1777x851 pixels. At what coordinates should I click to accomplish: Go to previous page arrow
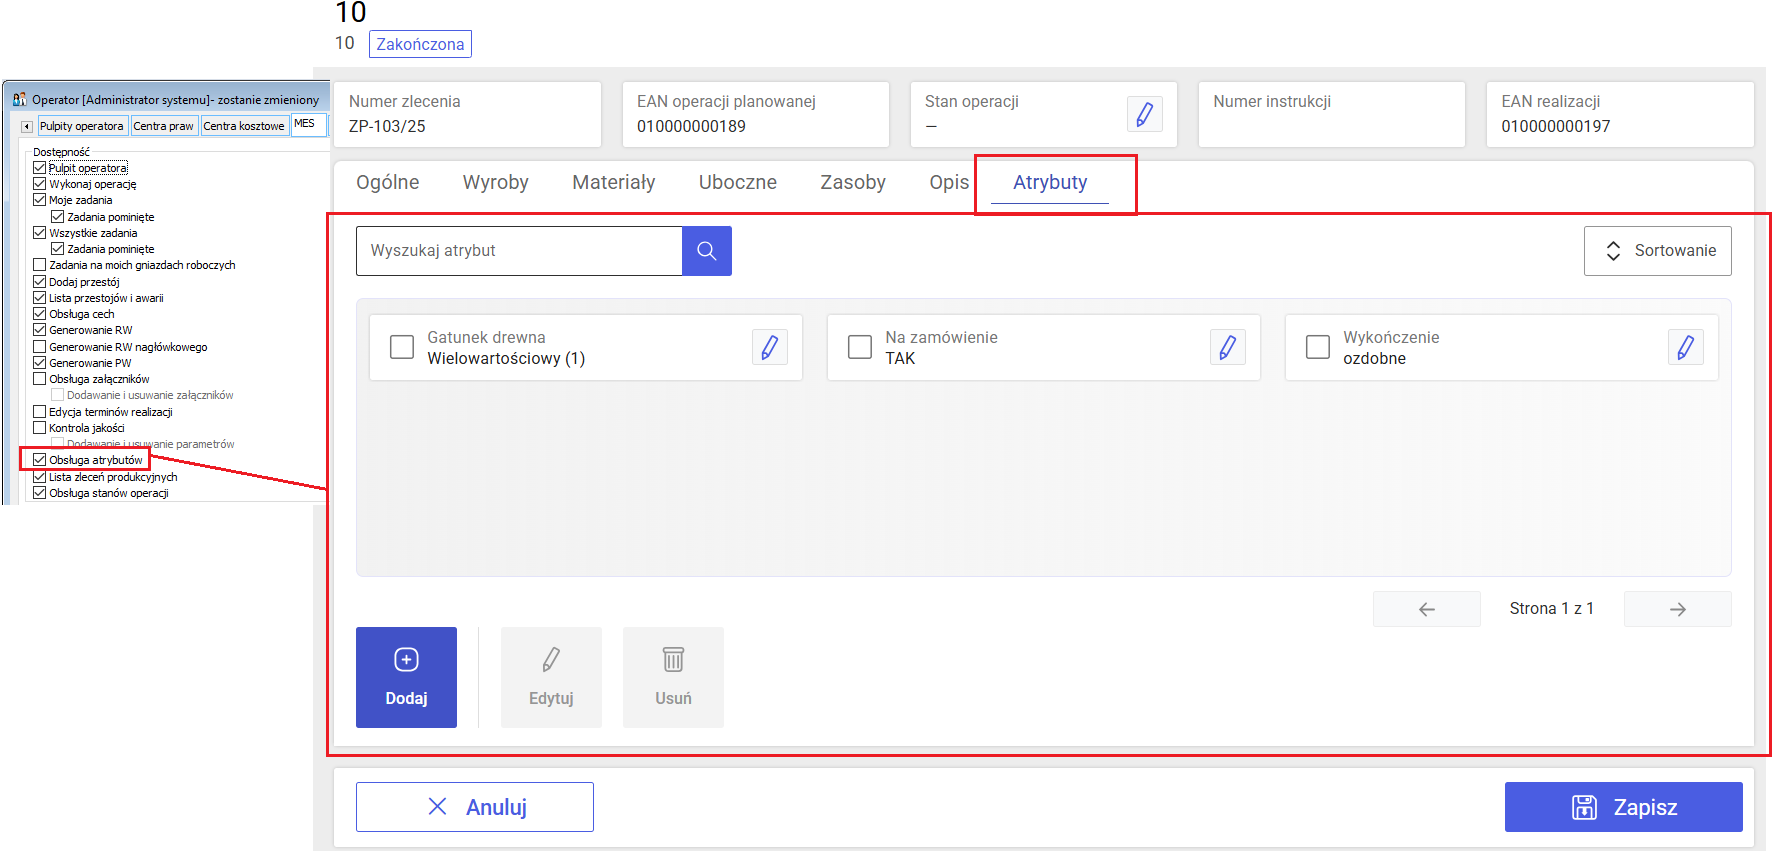tap(1426, 609)
